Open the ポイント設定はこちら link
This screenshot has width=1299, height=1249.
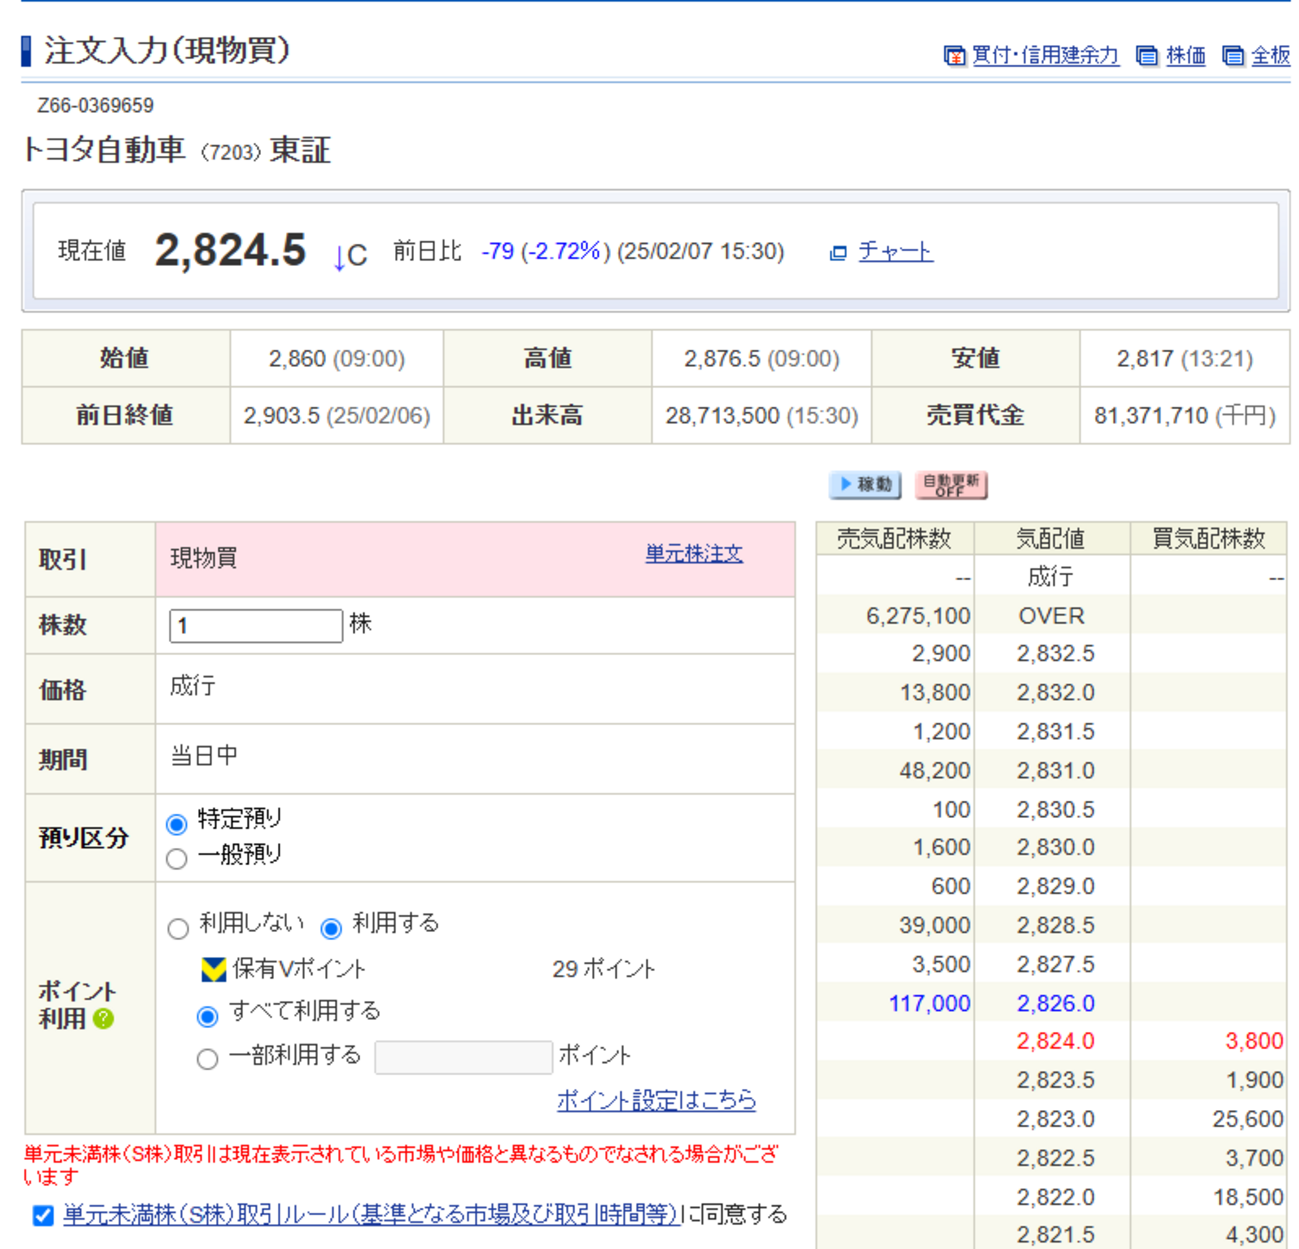pos(656,1100)
